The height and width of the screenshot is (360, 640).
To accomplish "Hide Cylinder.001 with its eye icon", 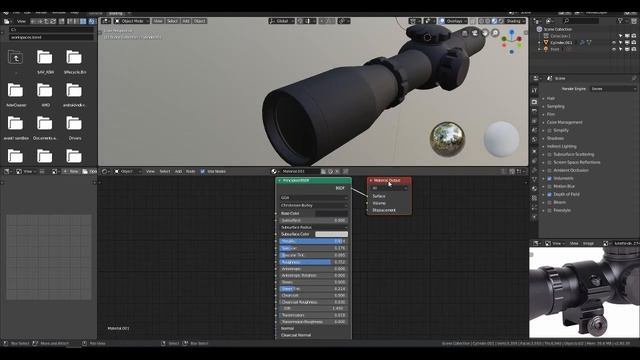I will [x=614, y=42].
